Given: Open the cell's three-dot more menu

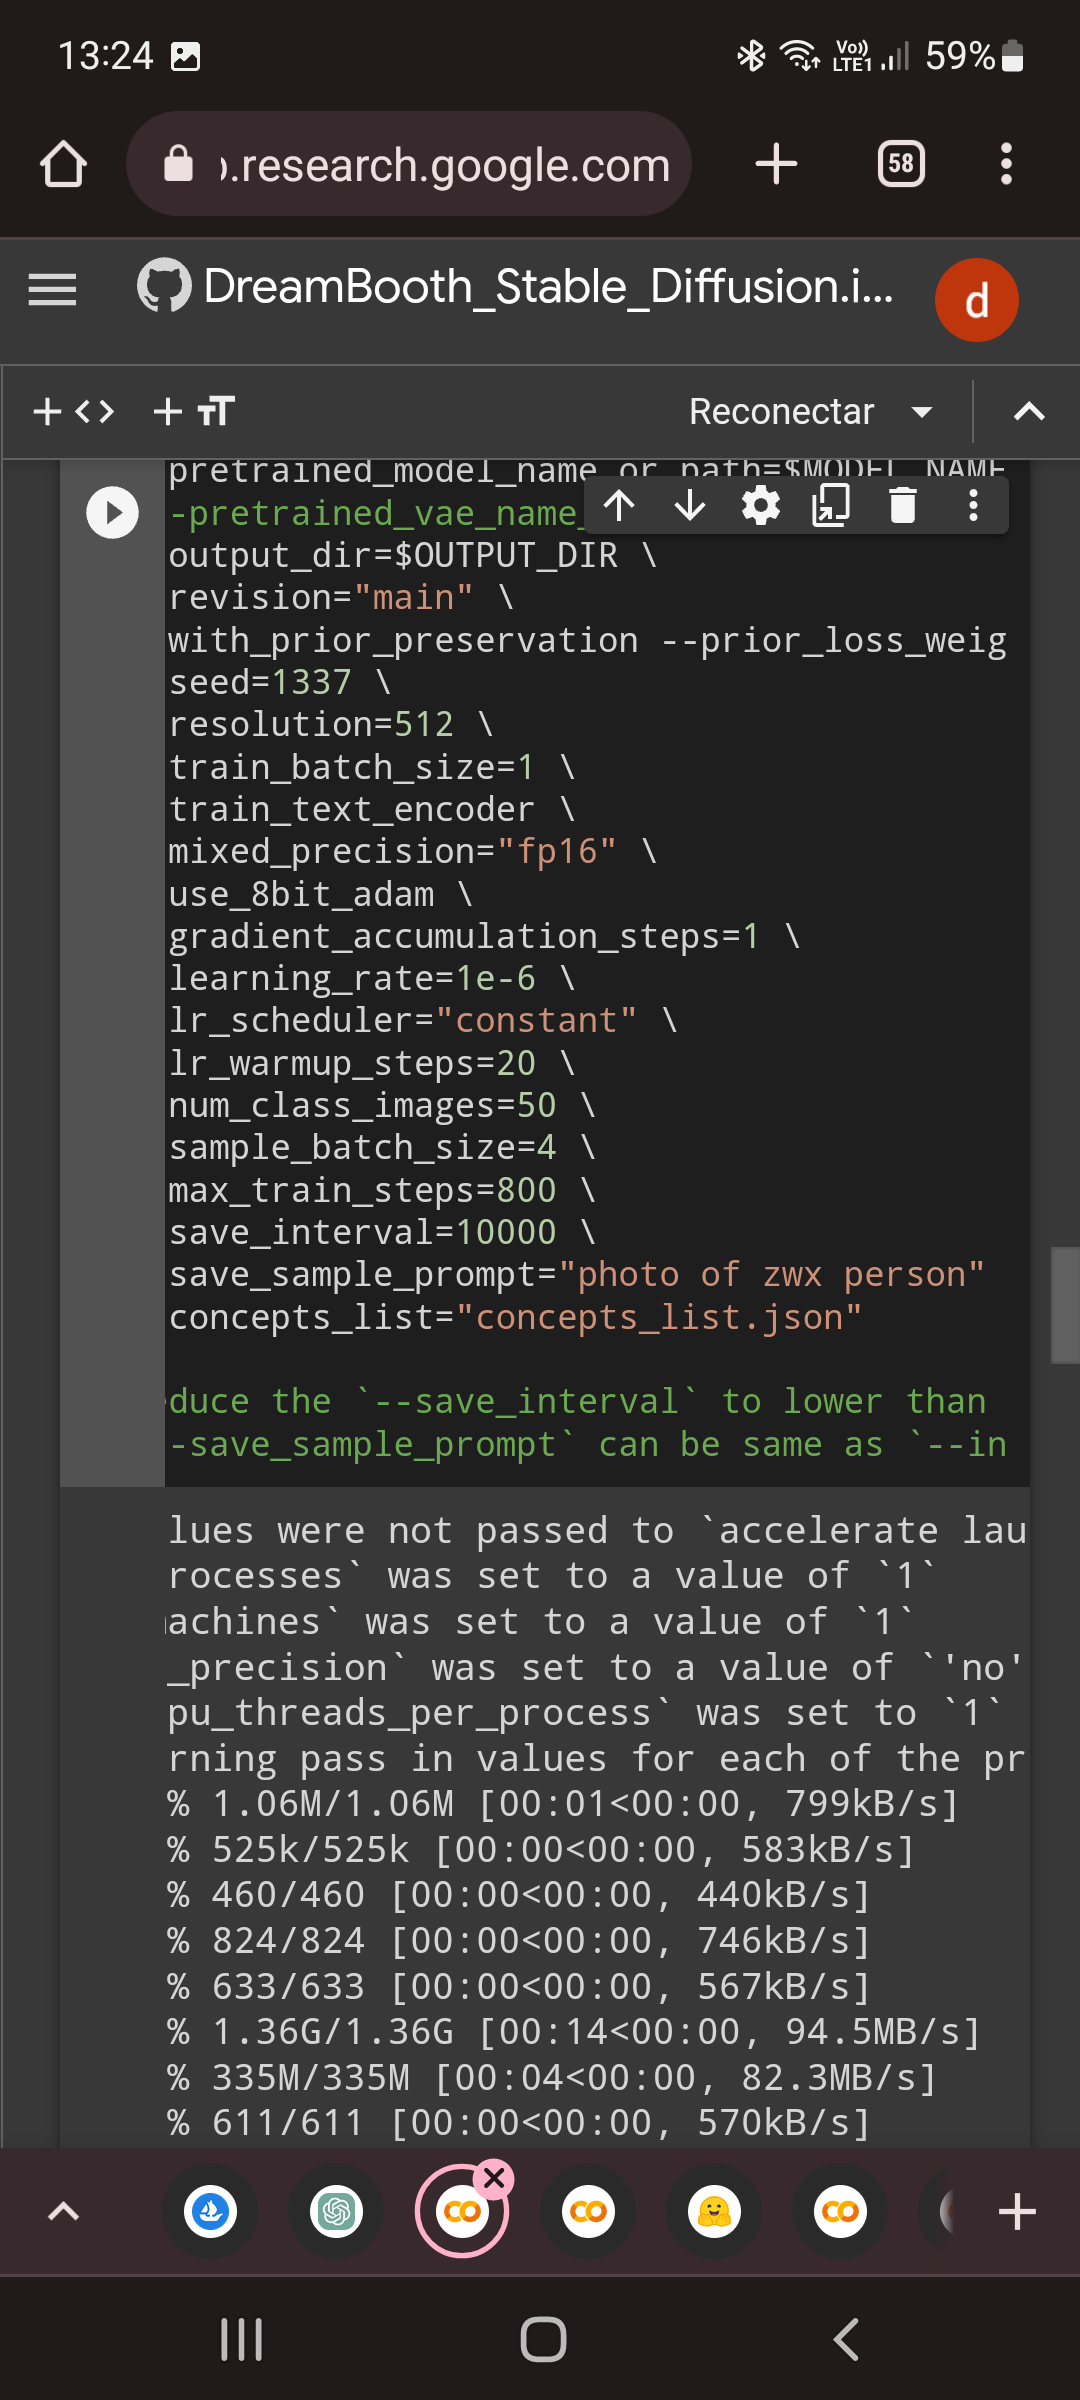Looking at the screenshot, I should [972, 505].
